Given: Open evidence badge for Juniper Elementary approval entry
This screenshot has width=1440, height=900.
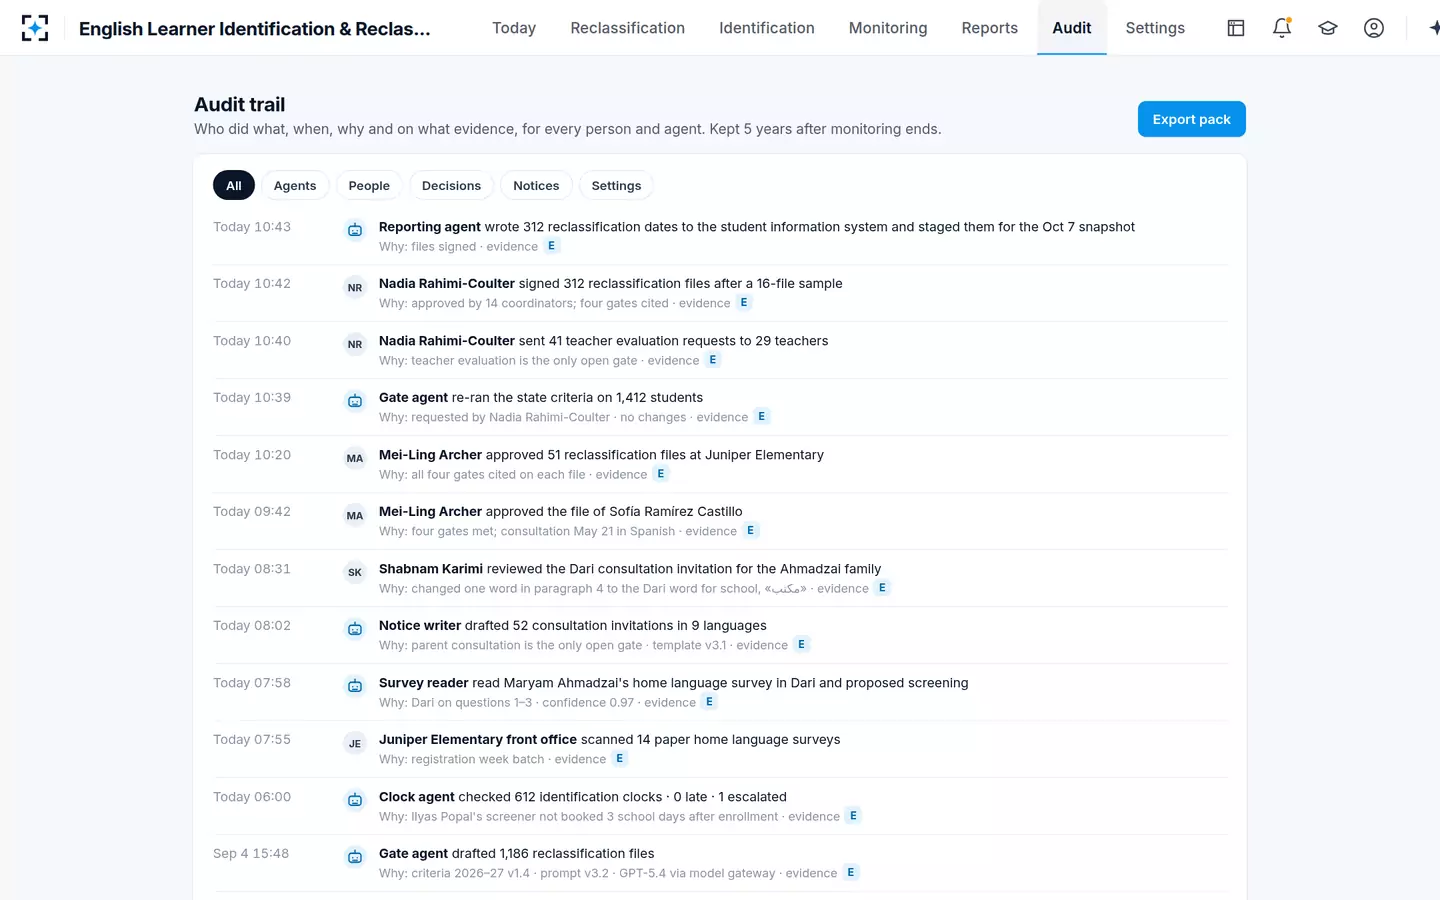Looking at the screenshot, I should point(661,474).
